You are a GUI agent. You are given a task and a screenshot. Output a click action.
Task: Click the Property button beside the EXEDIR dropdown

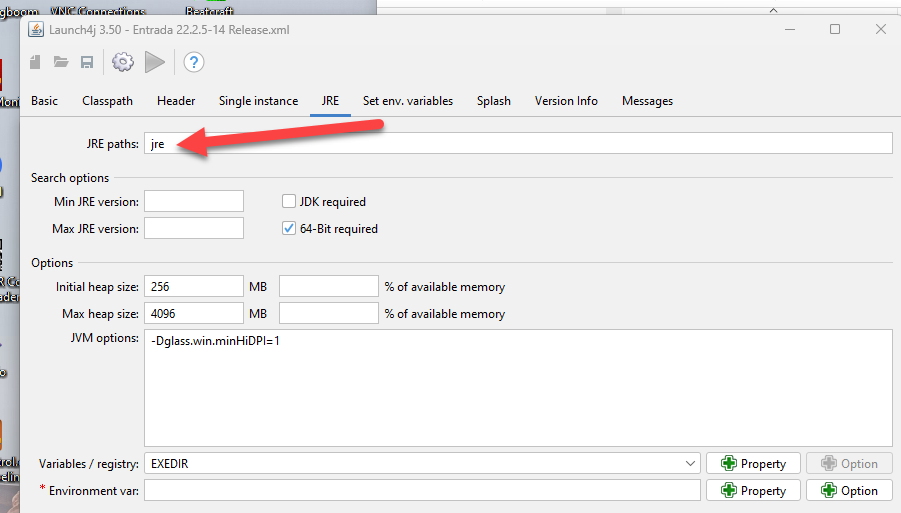point(753,464)
